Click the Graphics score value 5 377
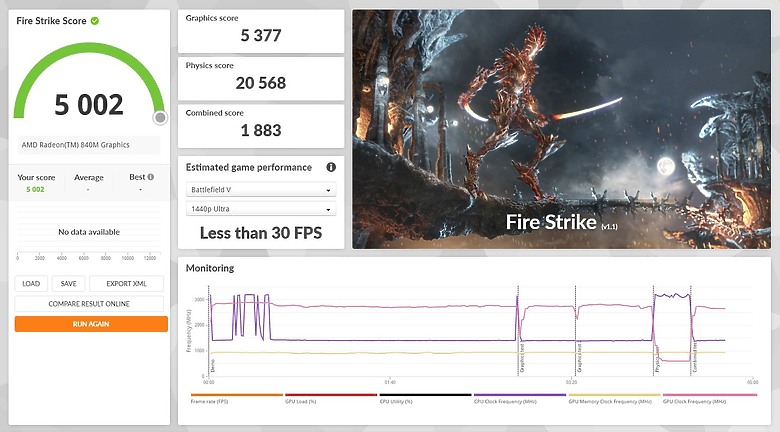This screenshot has height=432, width=780. pos(261,35)
